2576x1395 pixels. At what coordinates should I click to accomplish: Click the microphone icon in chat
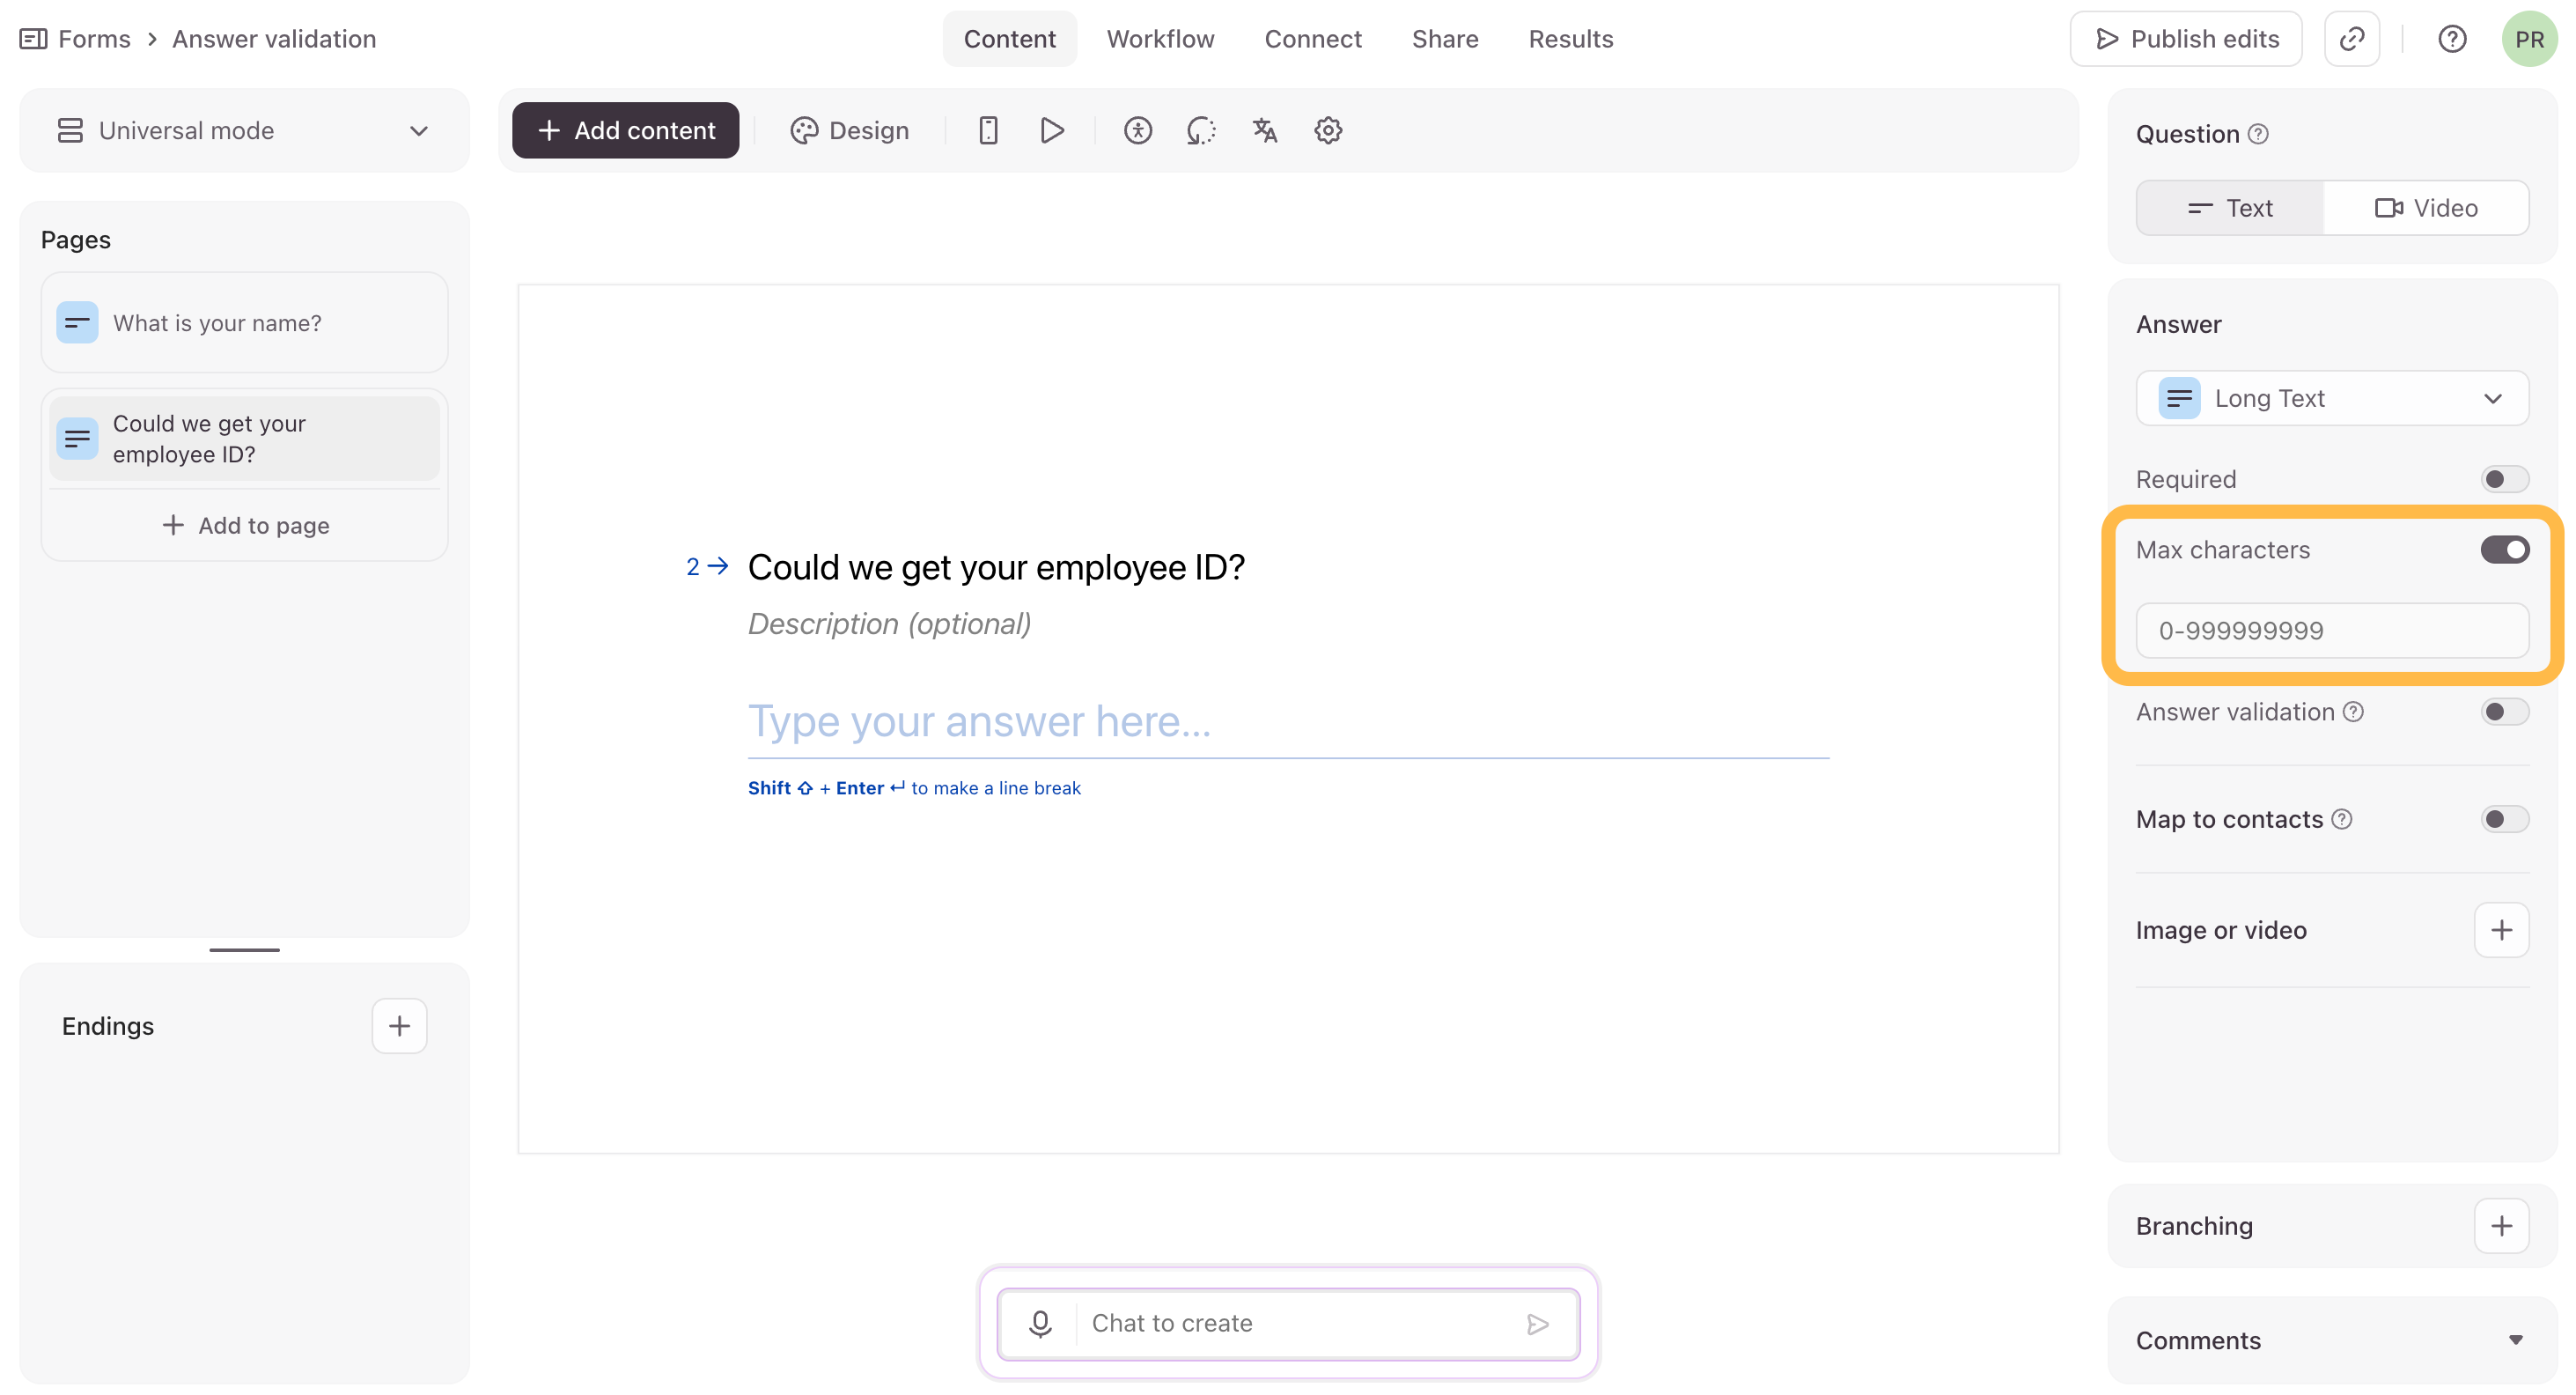(1040, 1323)
